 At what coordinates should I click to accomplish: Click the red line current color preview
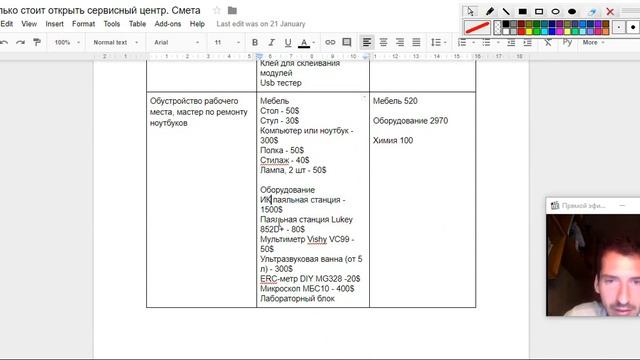(477, 28)
